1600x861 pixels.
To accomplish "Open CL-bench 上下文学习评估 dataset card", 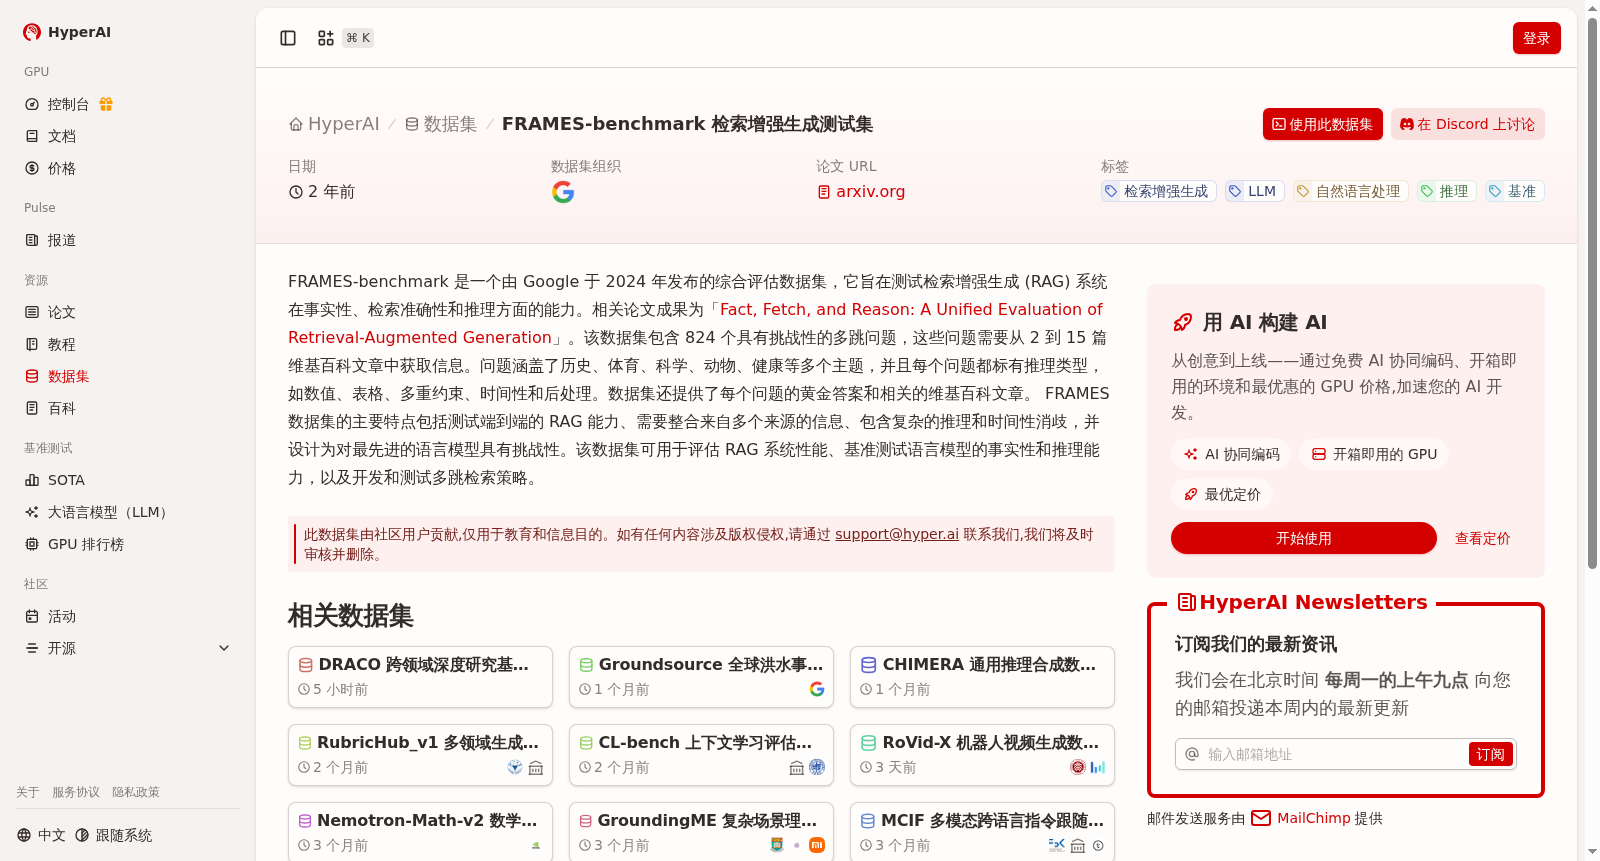I will pos(701,755).
